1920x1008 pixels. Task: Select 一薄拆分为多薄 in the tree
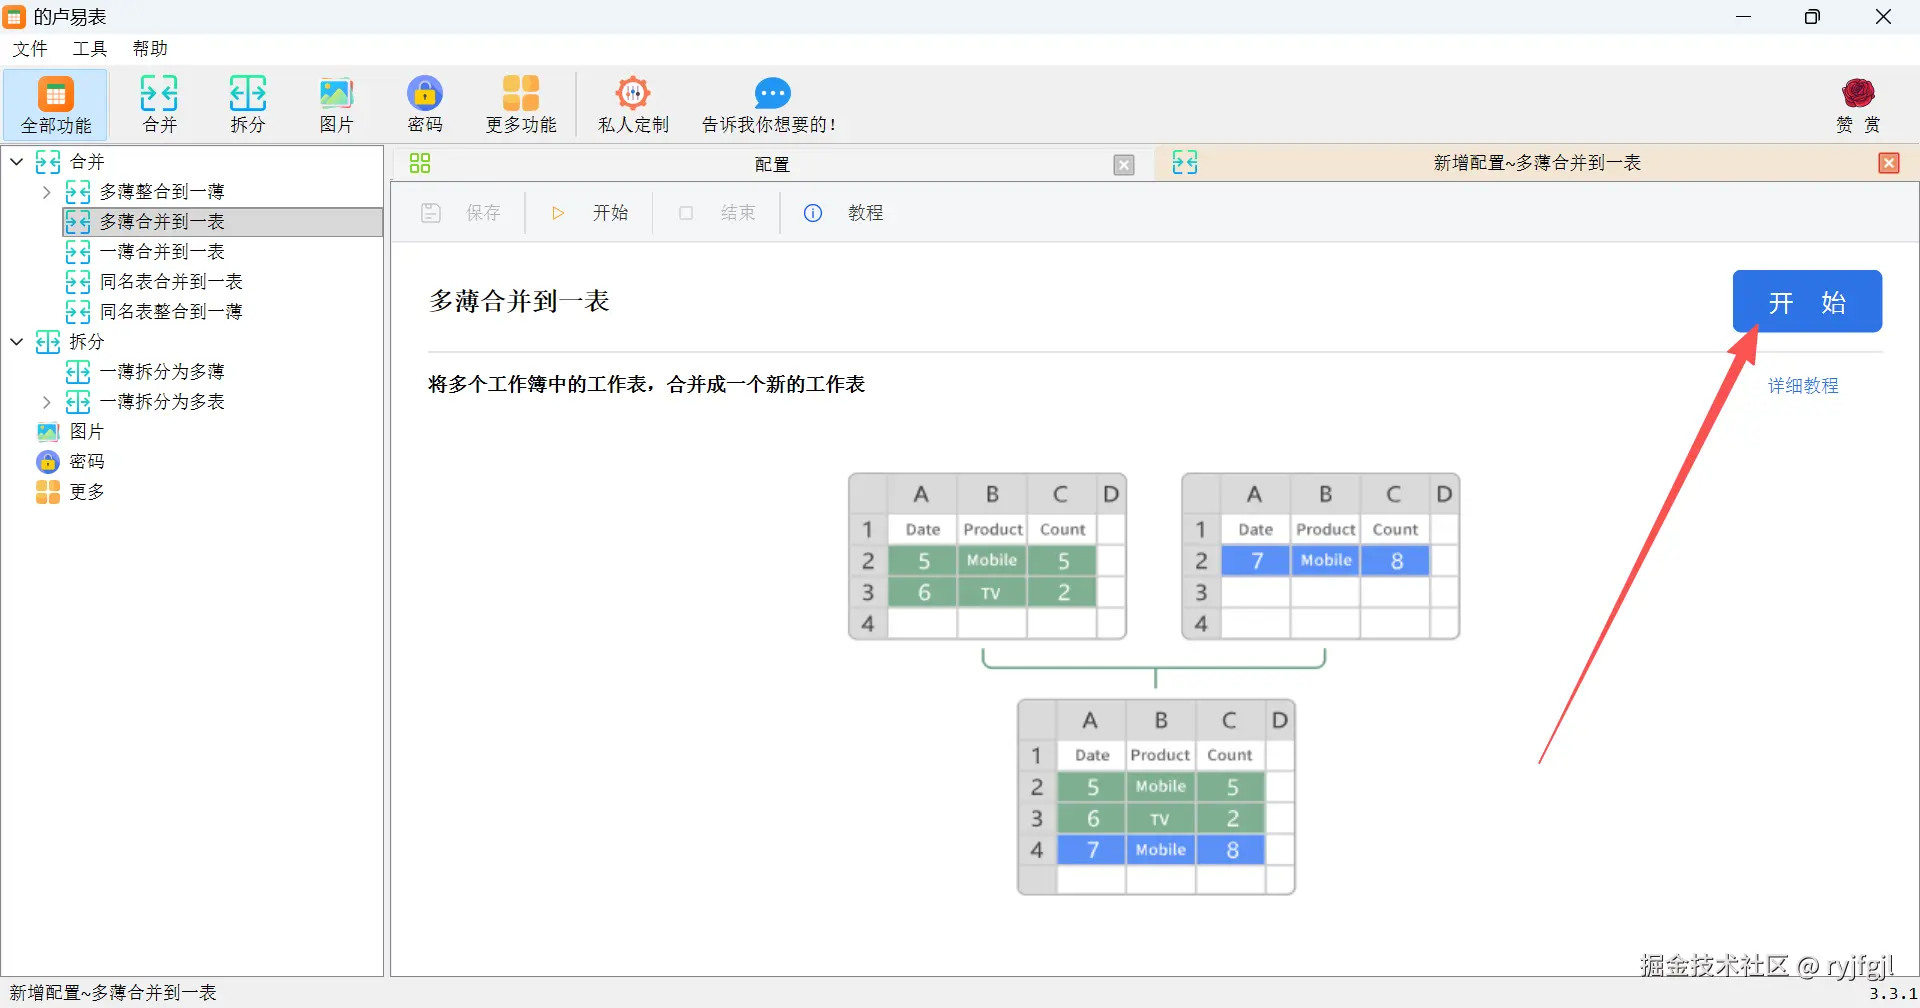(162, 372)
